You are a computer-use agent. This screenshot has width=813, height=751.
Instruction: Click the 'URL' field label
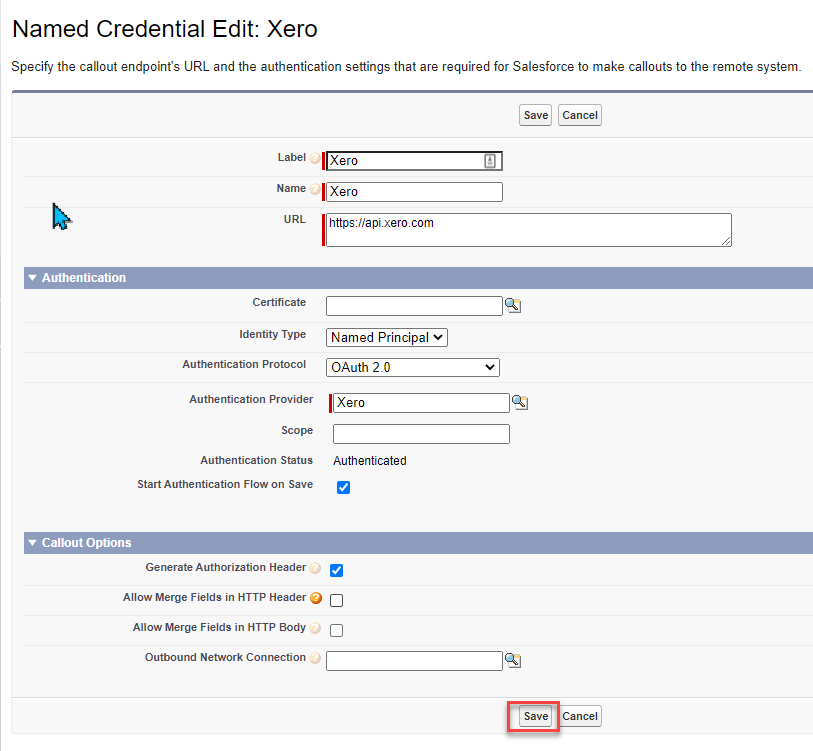click(295, 219)
